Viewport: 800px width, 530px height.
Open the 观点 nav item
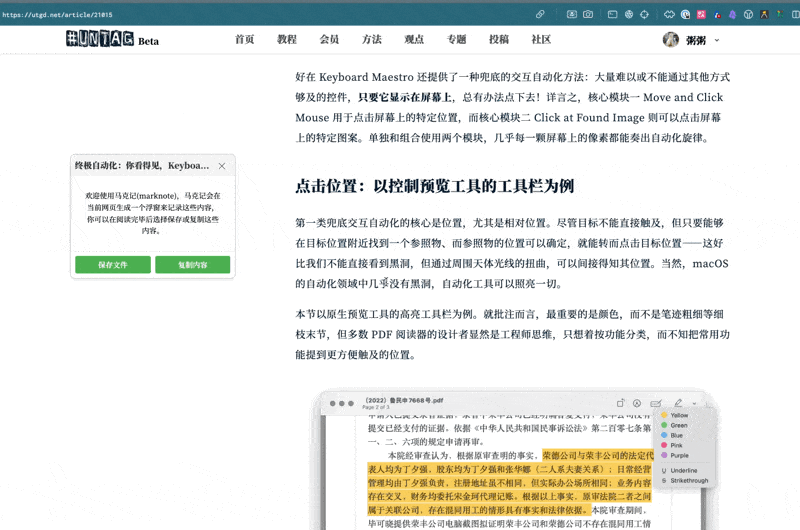(414, 39)
